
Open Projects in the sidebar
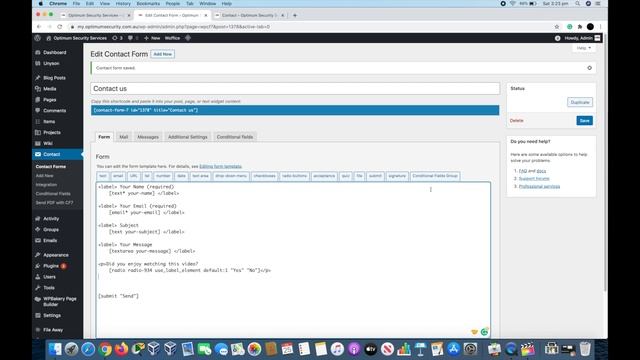[x=52, y=133]
